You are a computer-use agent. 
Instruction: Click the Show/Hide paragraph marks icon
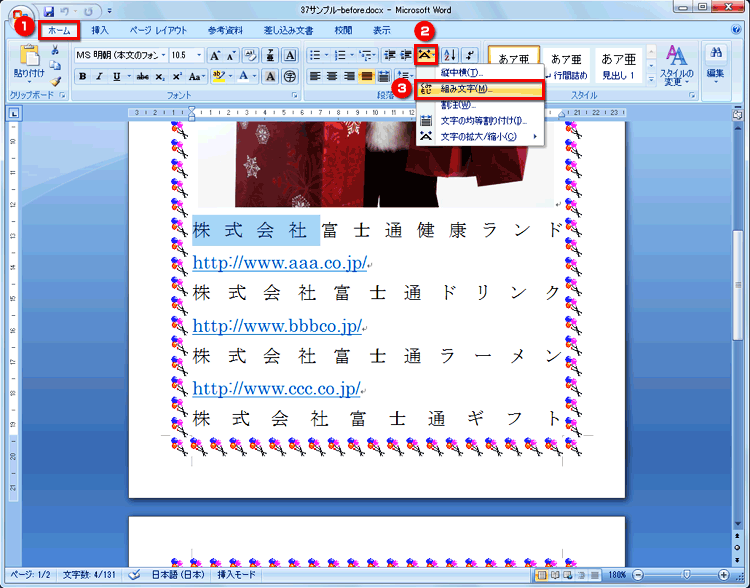click(470, 55)
